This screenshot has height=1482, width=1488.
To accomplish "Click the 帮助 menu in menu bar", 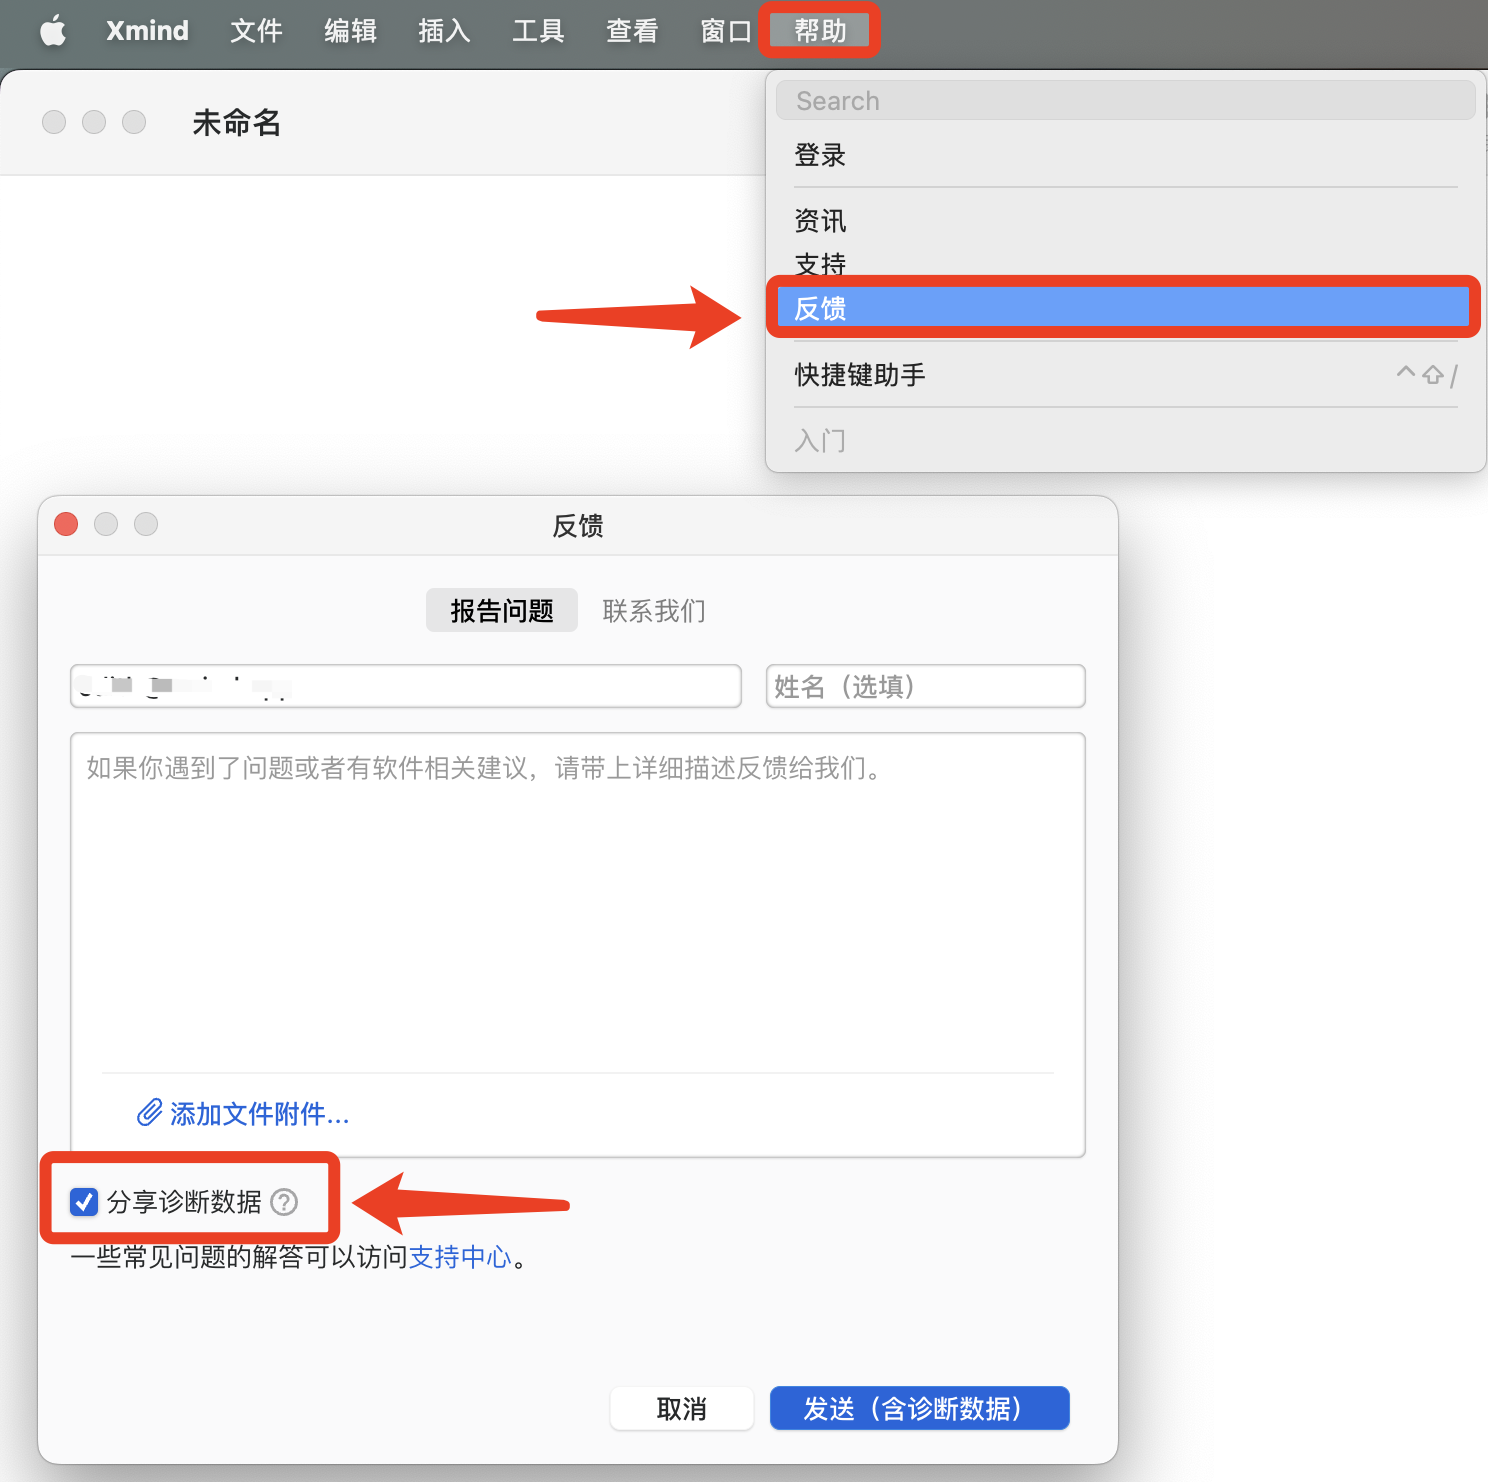I will pyautogui.click(x=820, y=31).
